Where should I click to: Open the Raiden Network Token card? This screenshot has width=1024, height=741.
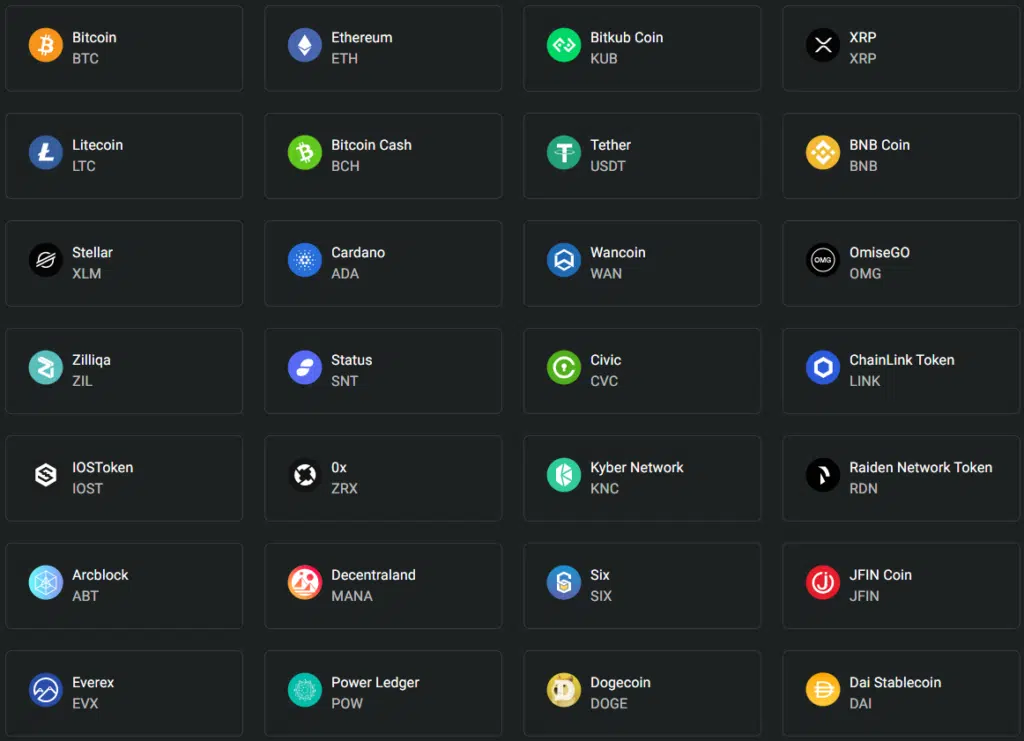[901, 479]
